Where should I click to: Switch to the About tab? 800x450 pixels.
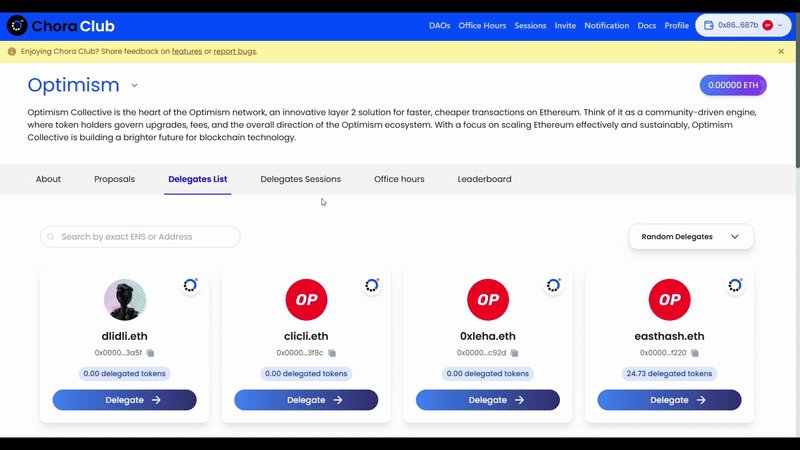48,179
